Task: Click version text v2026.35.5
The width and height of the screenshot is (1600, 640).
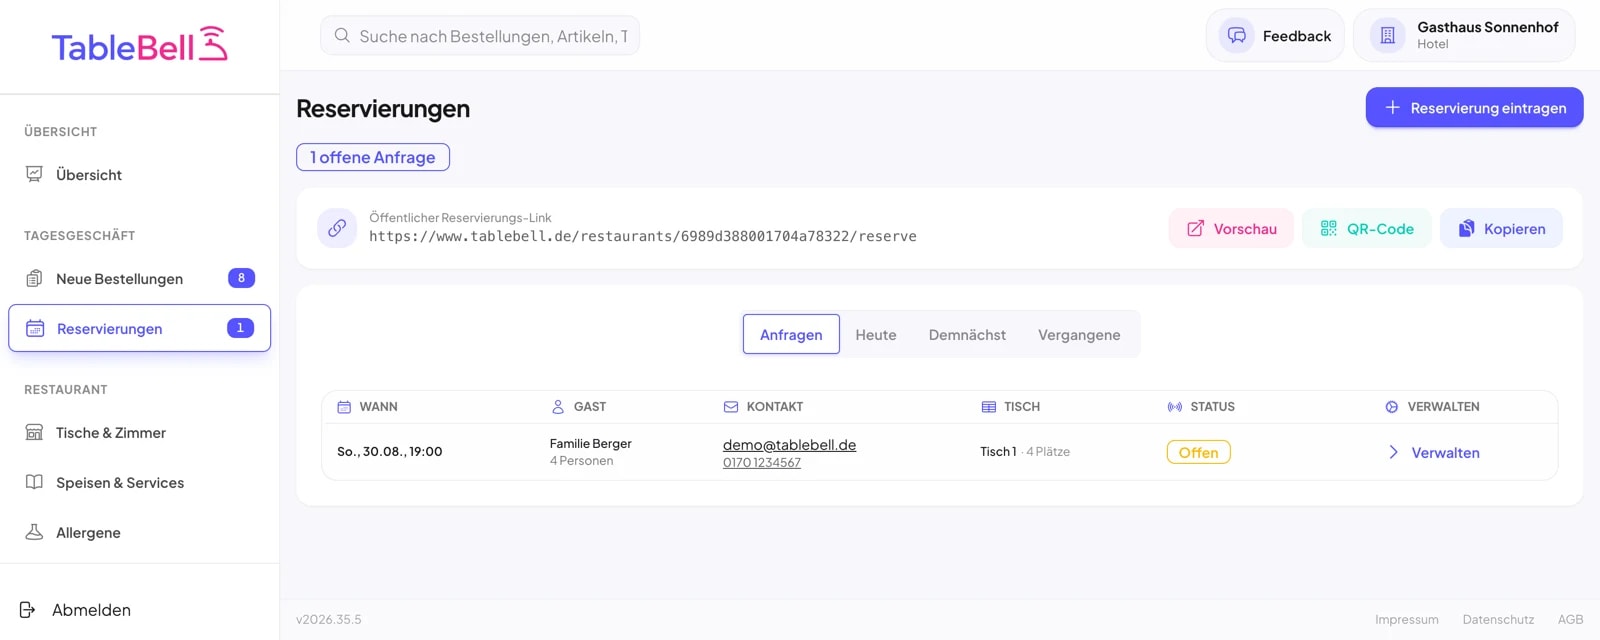Action: [329, 620]
